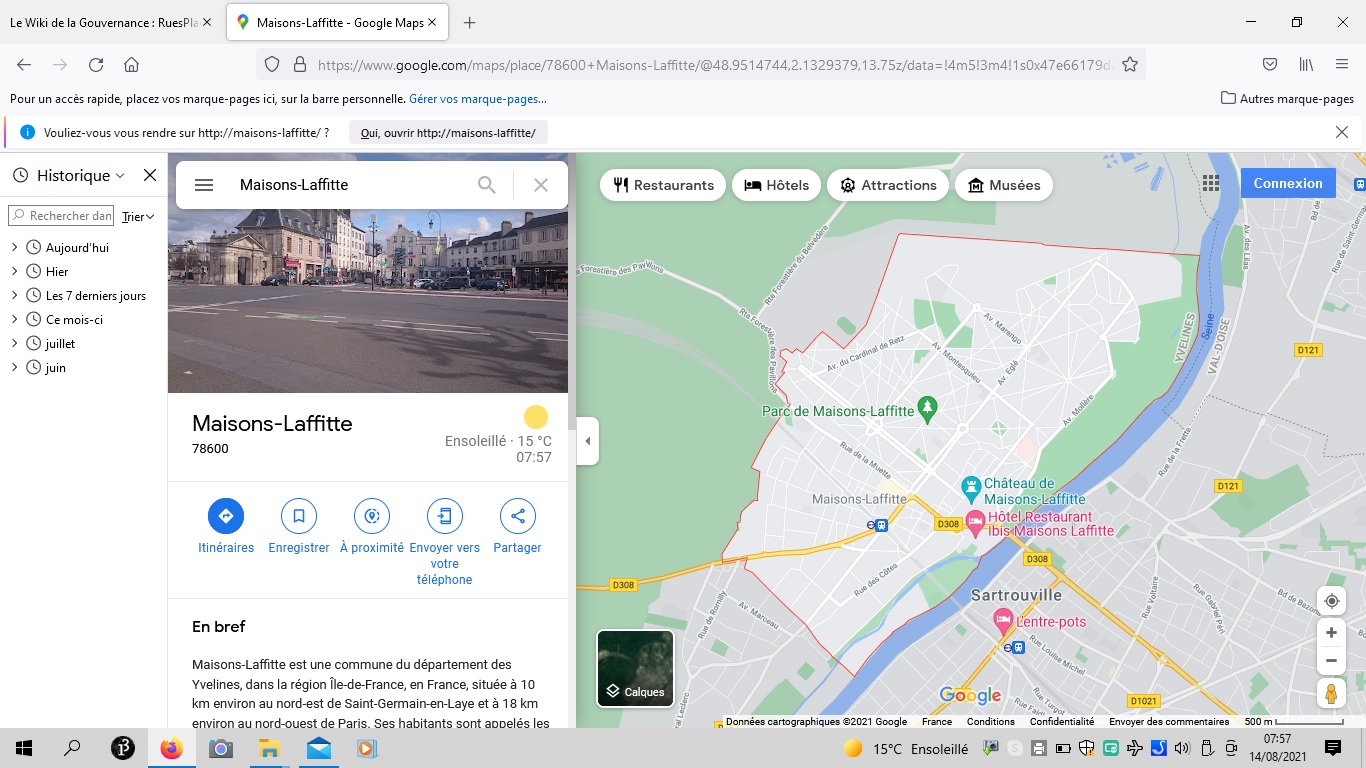
Task: Click the Partager share icon
Action: [517, 516]
